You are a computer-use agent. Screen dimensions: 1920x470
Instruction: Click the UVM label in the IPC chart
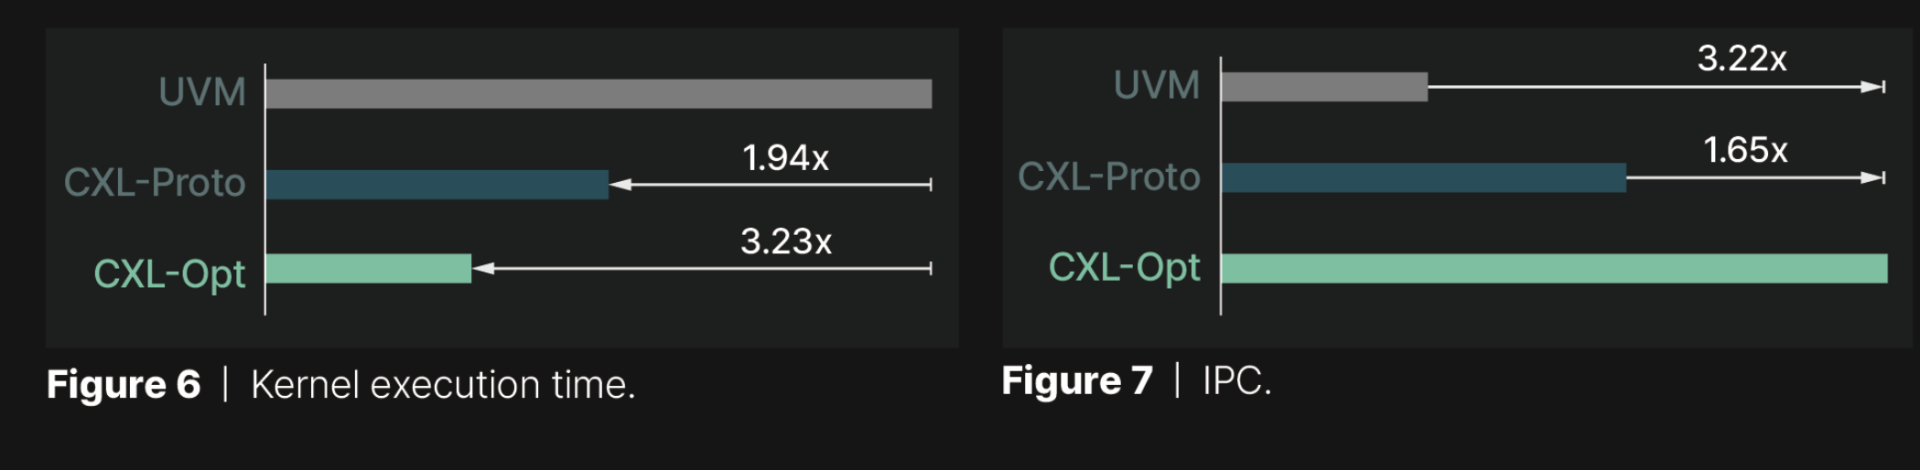1156,86
